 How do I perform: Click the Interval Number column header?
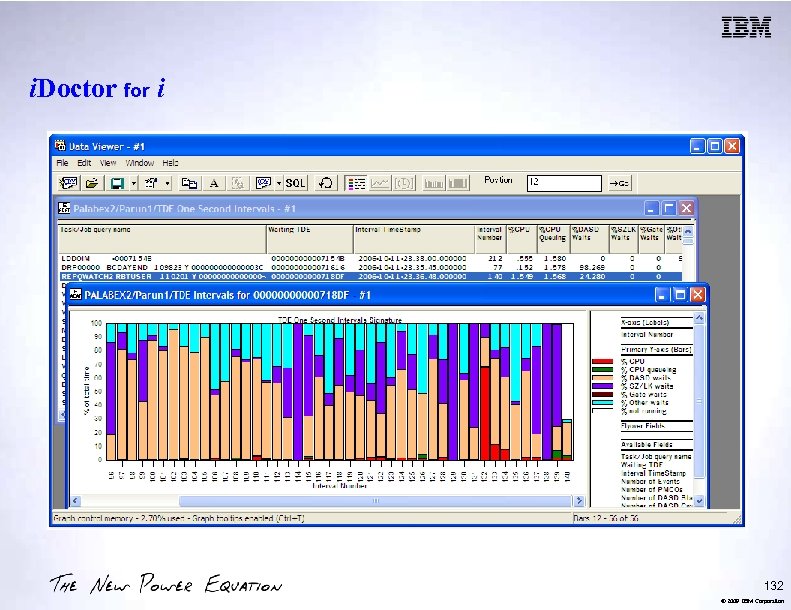pos(490,239)
